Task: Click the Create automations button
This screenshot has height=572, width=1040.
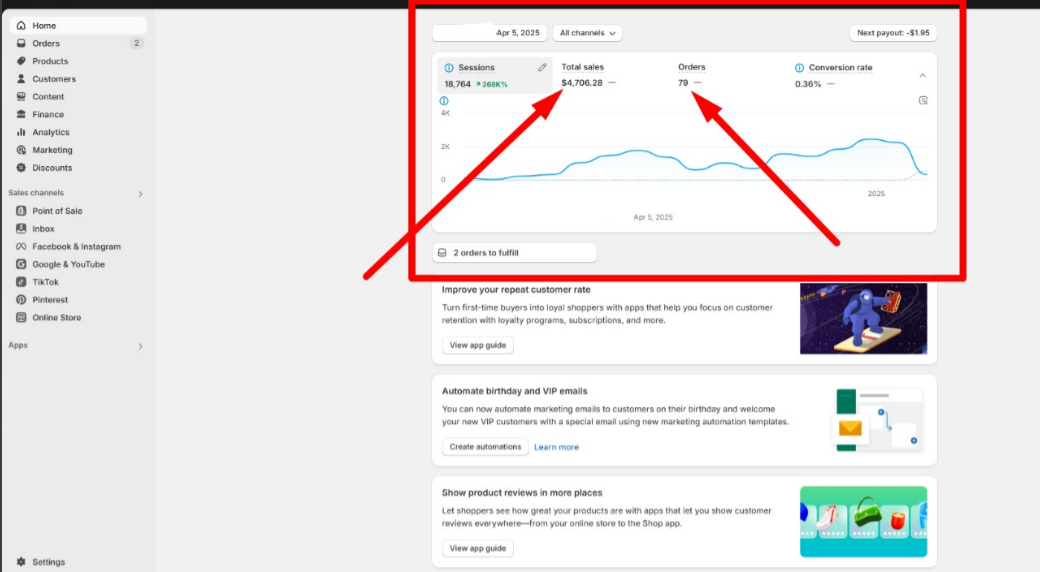Action: [485, 447]
